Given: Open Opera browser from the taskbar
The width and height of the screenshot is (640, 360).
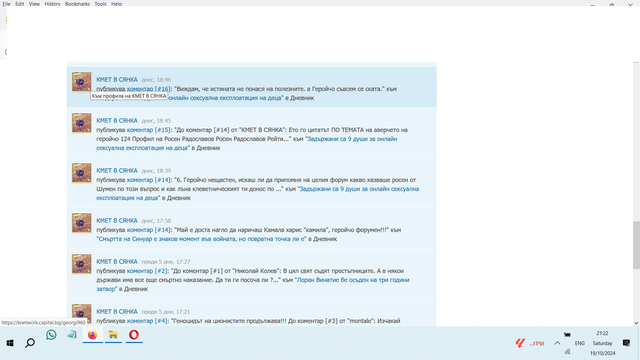Looking at the screenshot, I should pos(134,335).
